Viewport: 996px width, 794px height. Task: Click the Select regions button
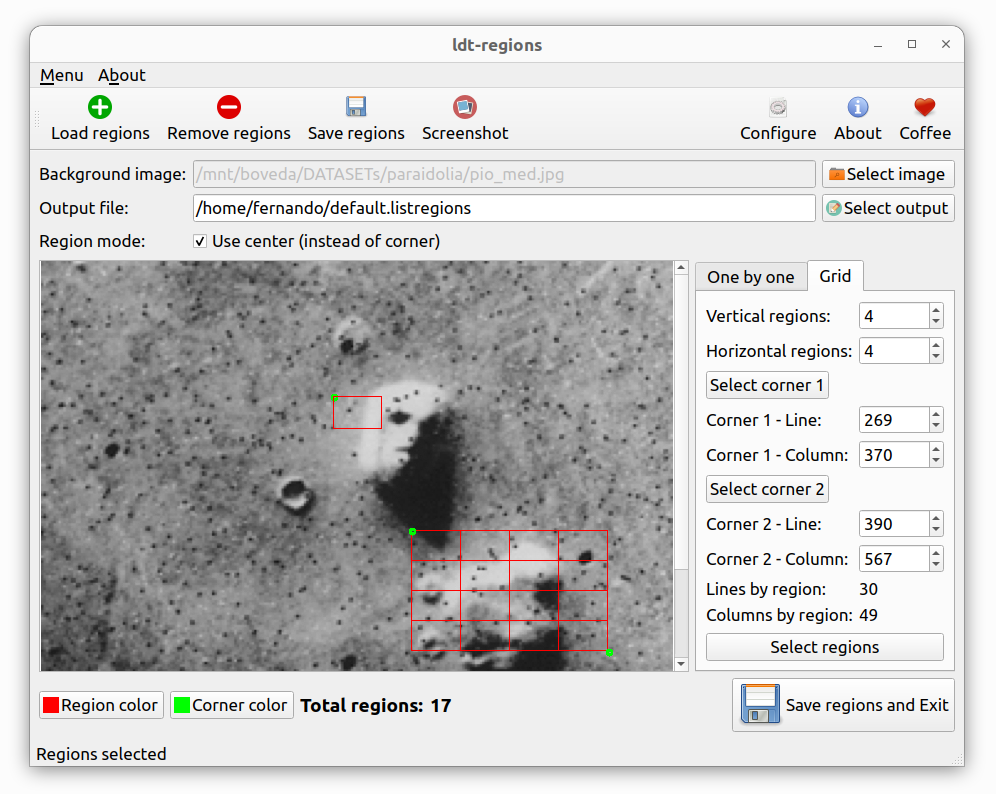coord(824,647)
